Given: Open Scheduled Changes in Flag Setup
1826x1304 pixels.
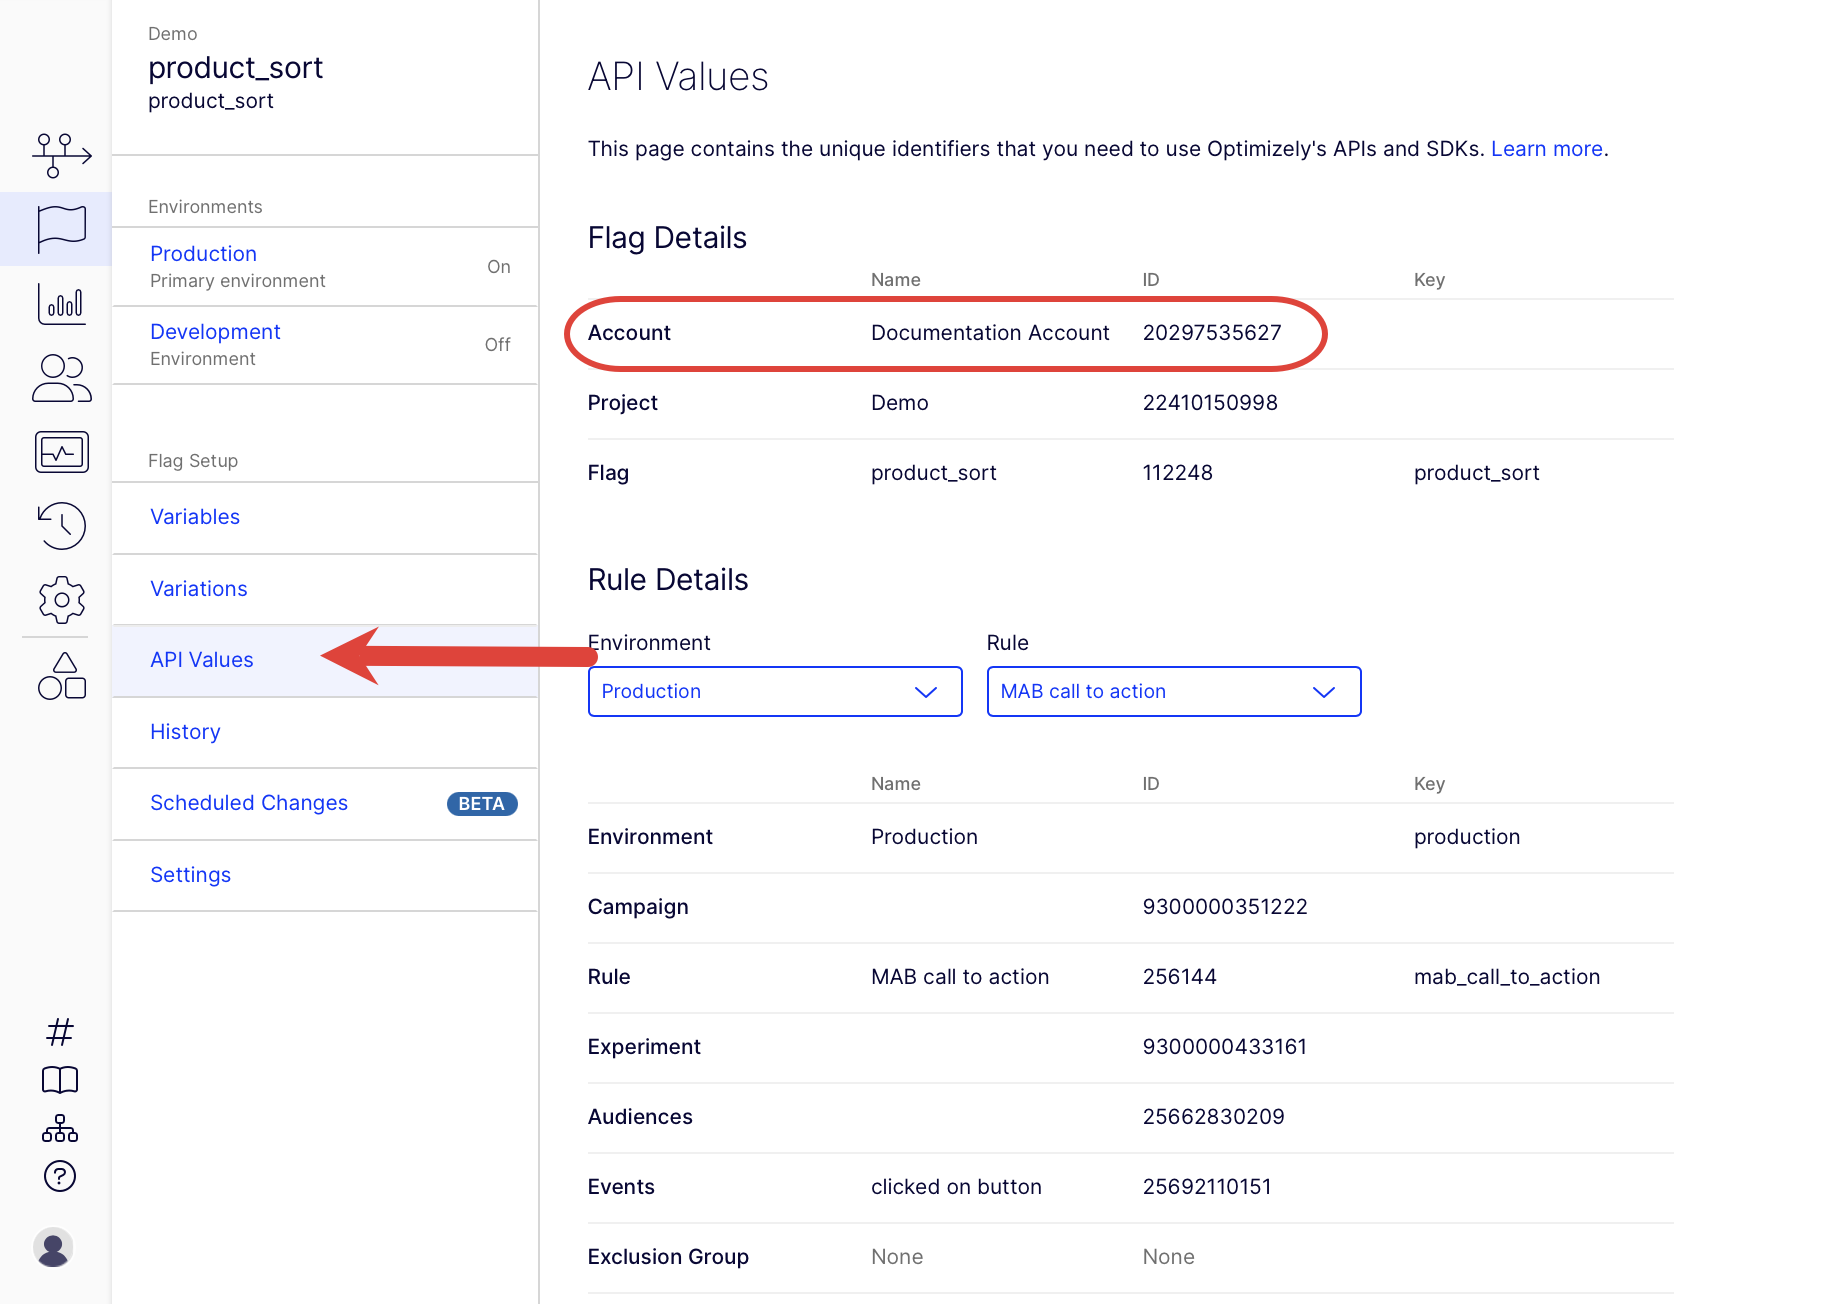Looking at the screenshot, I should tap(249, 803).
